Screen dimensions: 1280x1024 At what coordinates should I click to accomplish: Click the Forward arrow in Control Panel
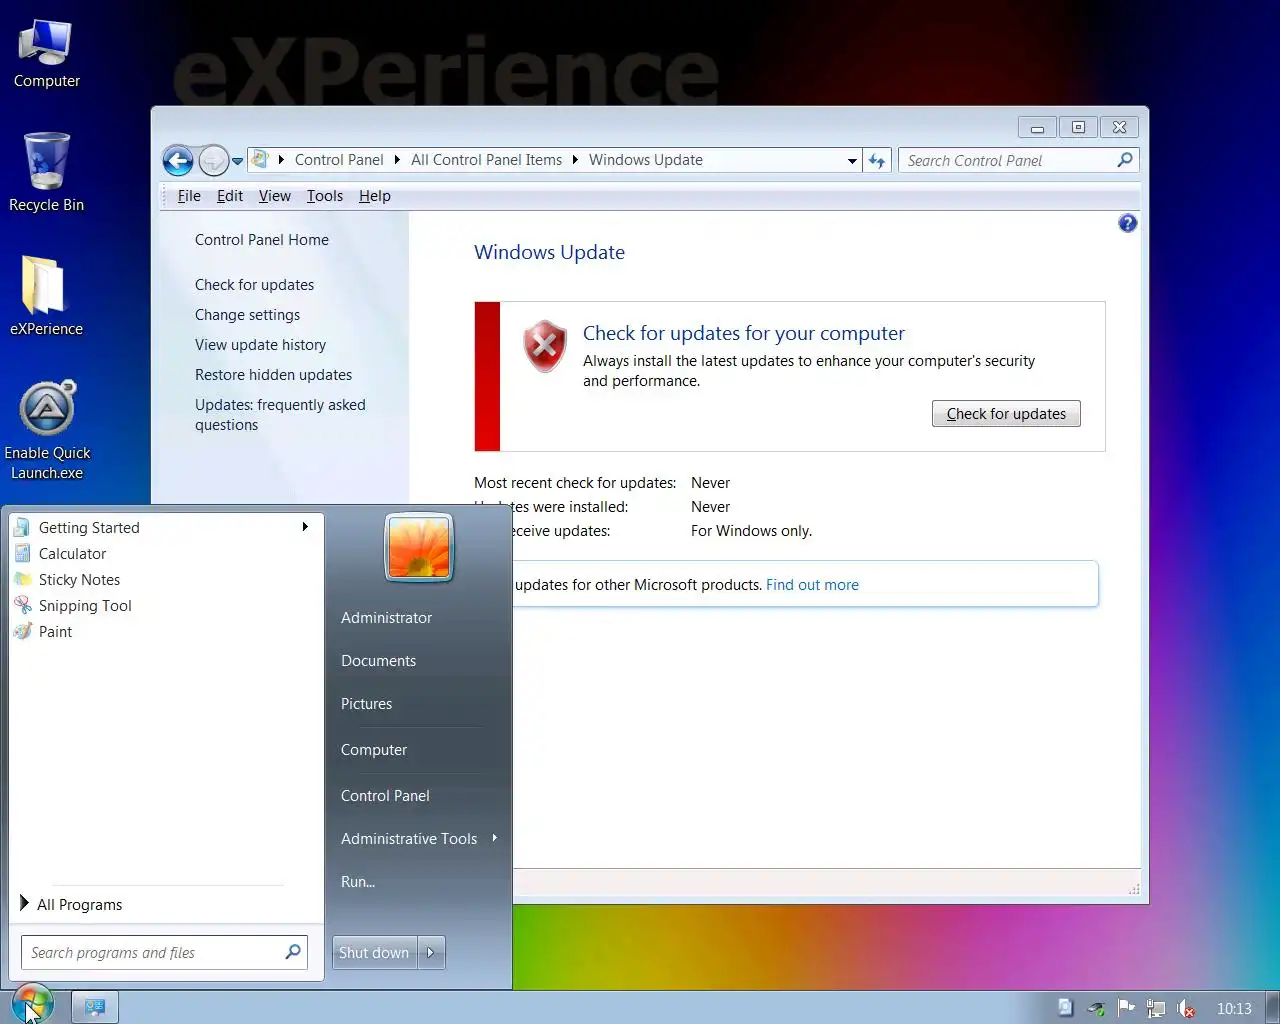pos(213,160)
